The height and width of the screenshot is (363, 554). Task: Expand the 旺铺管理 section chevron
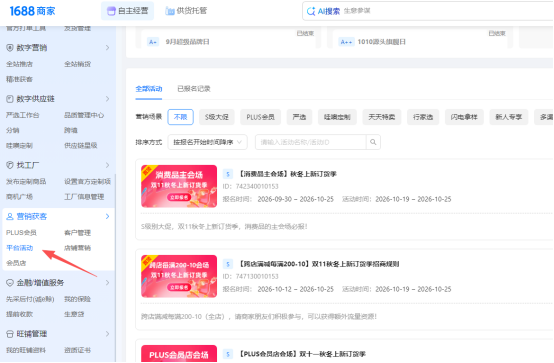pyautogui.click(x=107, y=334)
